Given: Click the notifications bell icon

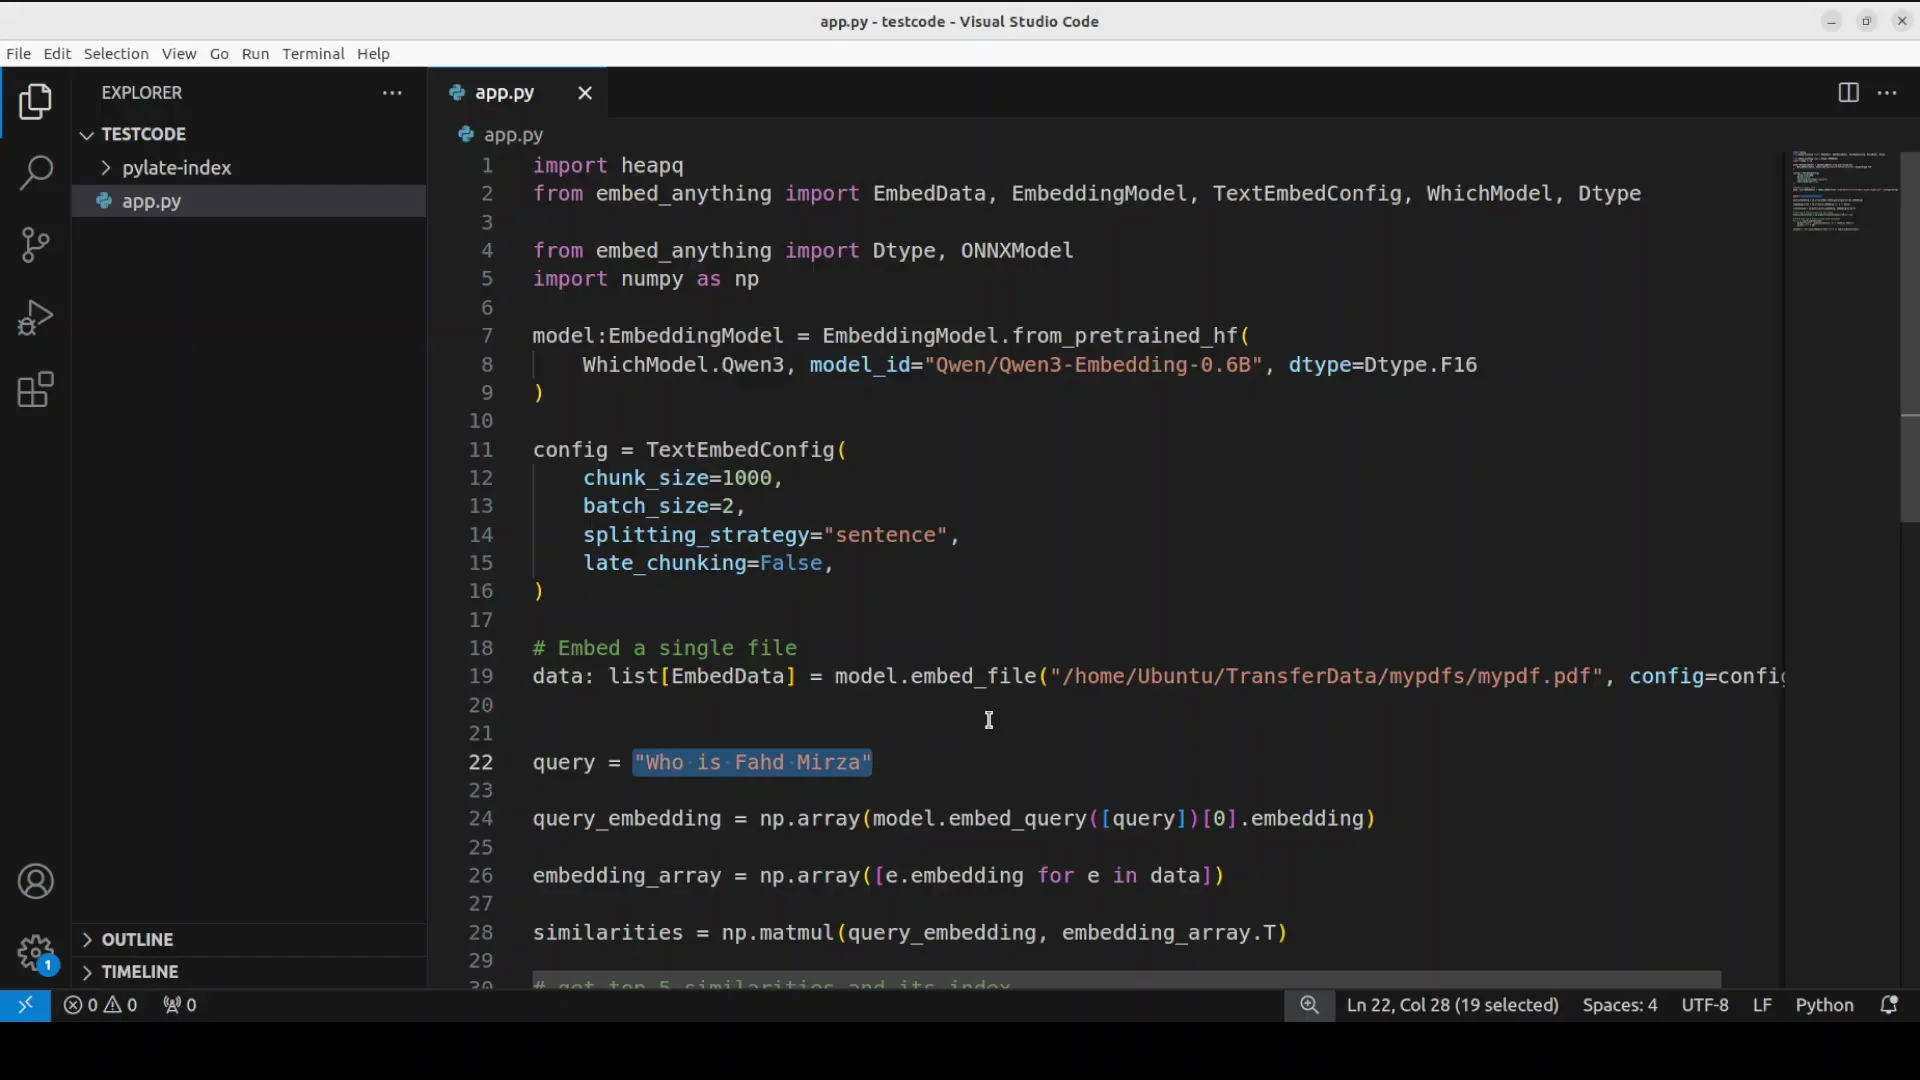Looking at the screenshot, I should pyautogui.click(x=1889, y=1005).
